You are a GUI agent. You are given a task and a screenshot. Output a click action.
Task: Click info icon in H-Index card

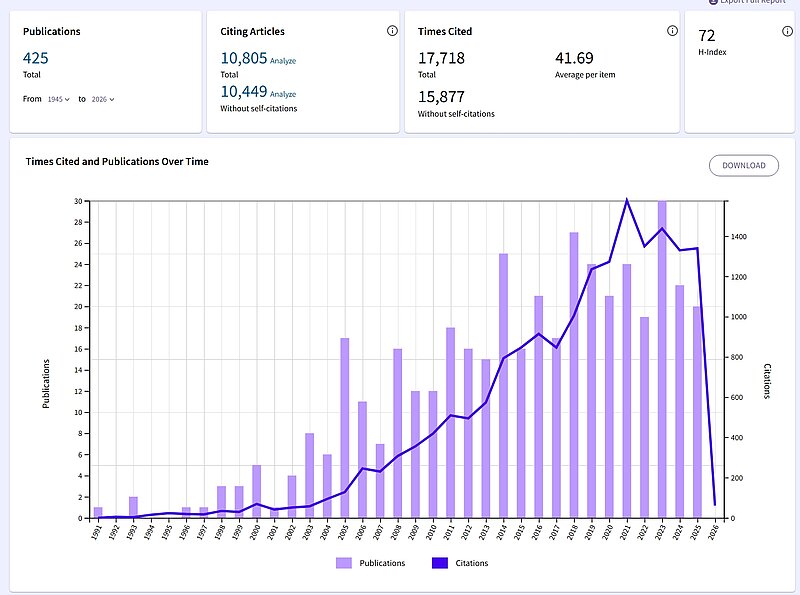(x=787, y=31)
